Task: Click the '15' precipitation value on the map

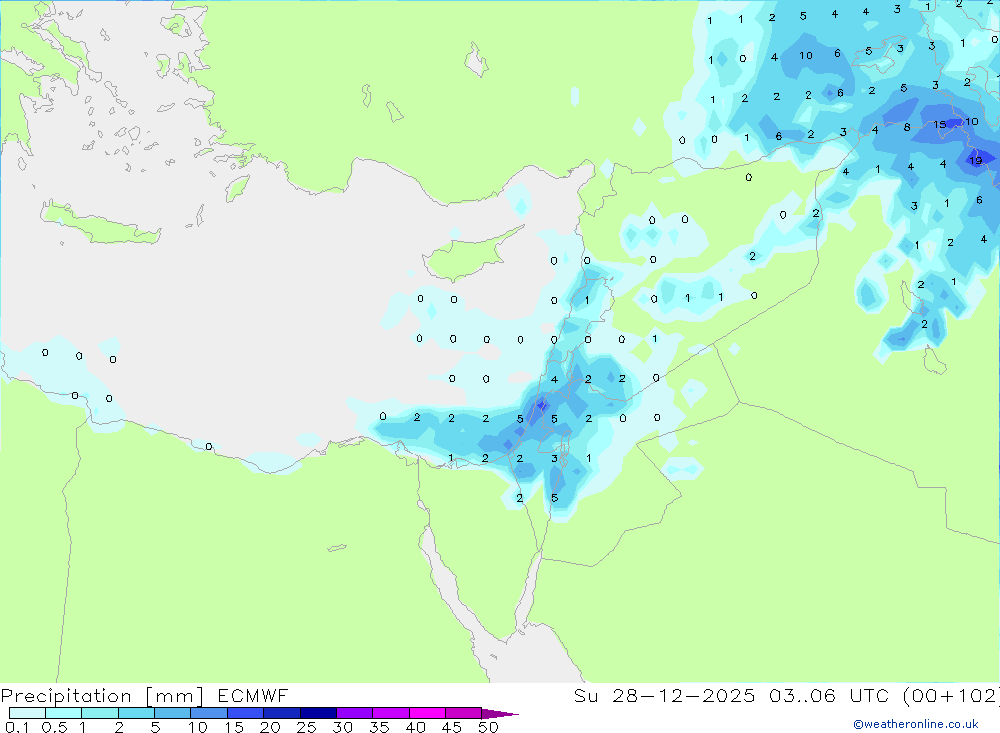Action: [x=940, y=125]
